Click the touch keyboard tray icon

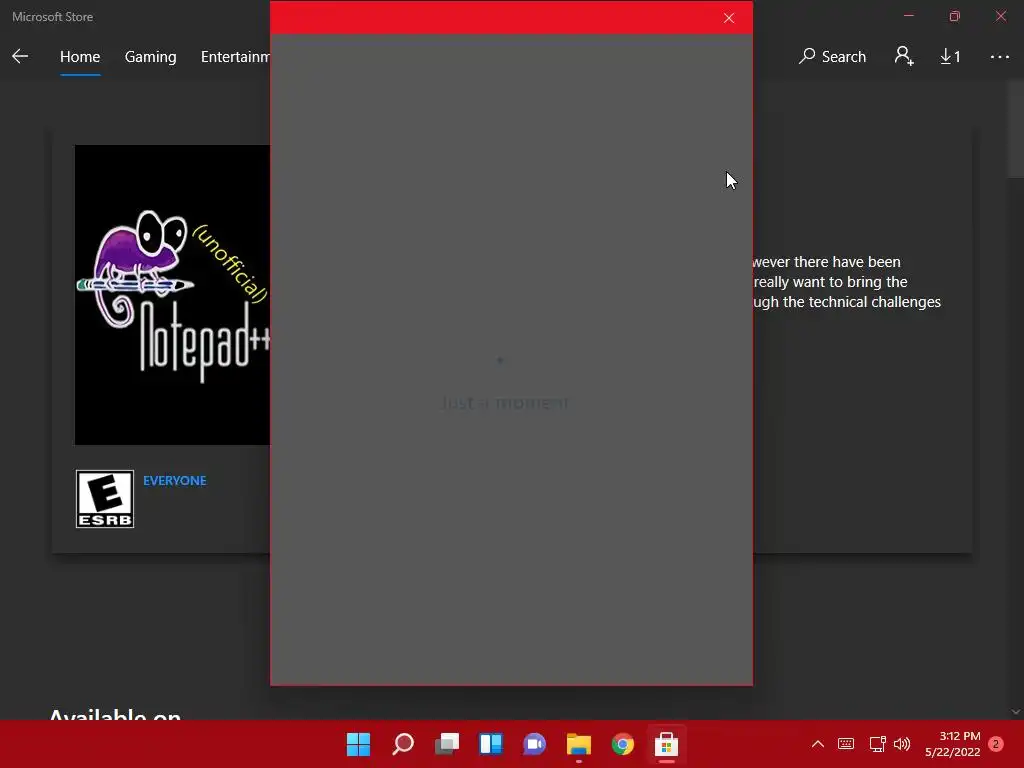[846, 744]
